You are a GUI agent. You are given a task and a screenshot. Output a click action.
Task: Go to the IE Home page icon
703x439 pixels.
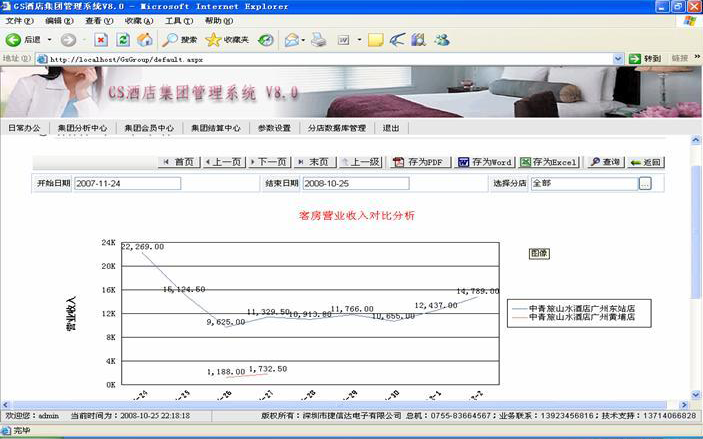pos(145,40)
